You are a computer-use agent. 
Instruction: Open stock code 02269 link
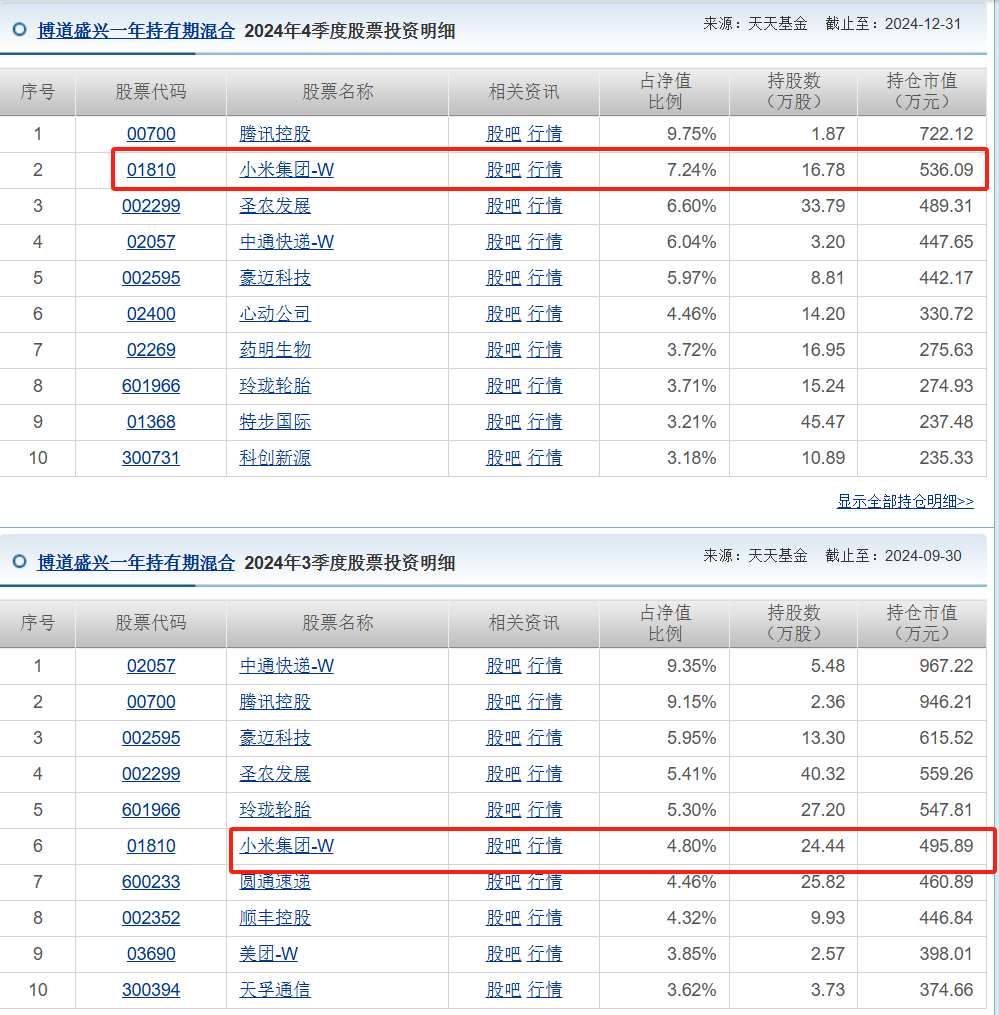151,350
